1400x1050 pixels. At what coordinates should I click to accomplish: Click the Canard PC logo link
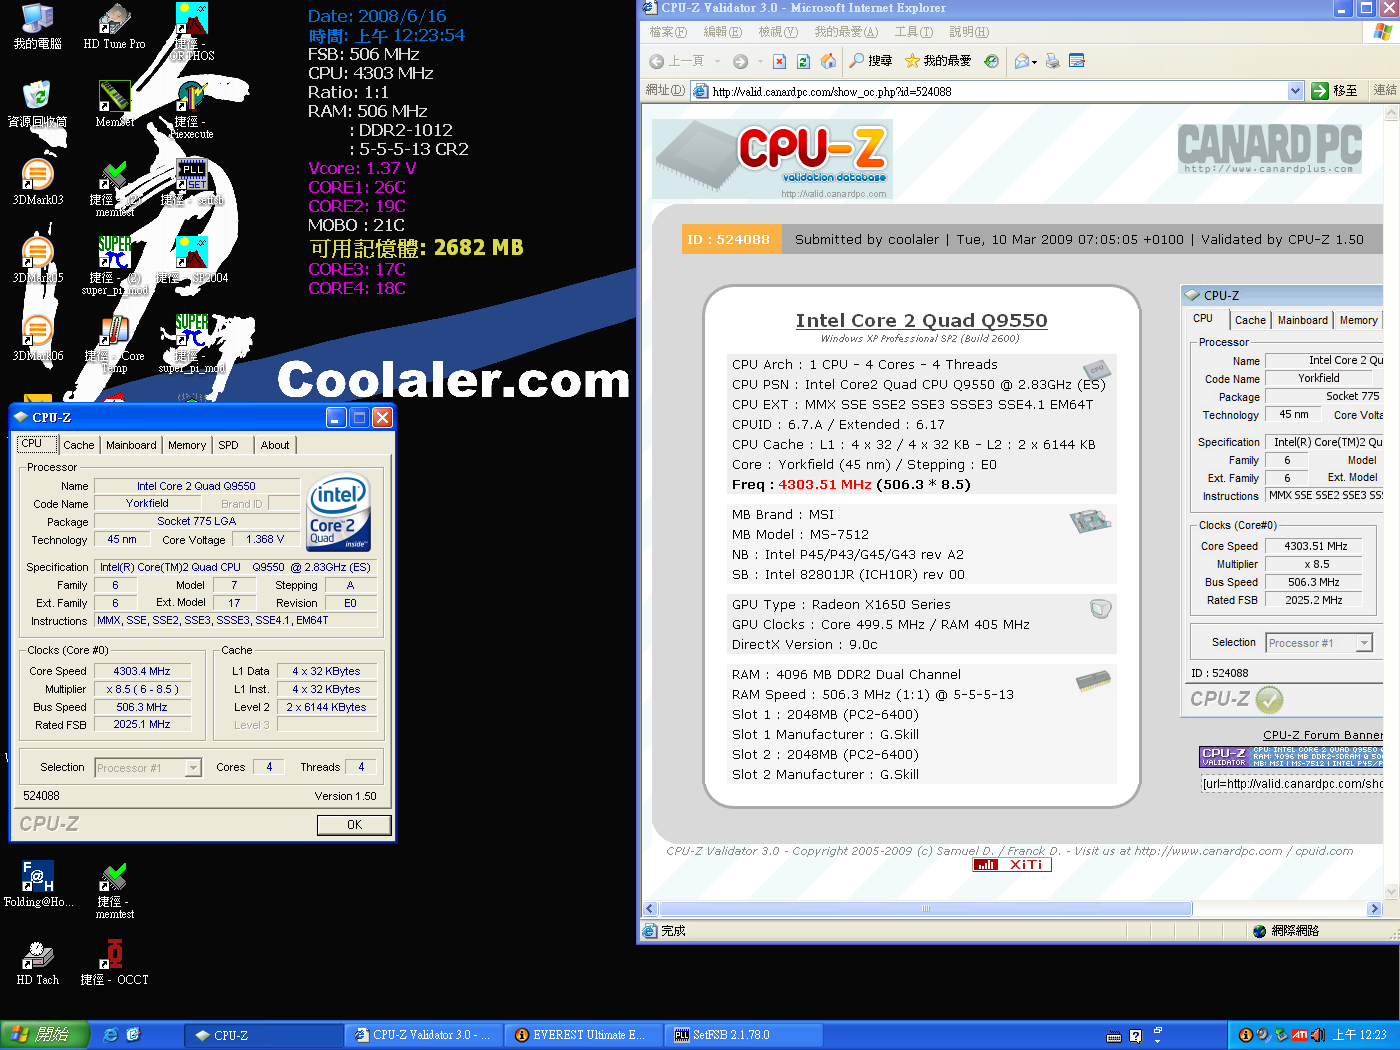pyautogui.click(x=1269, y=148)
